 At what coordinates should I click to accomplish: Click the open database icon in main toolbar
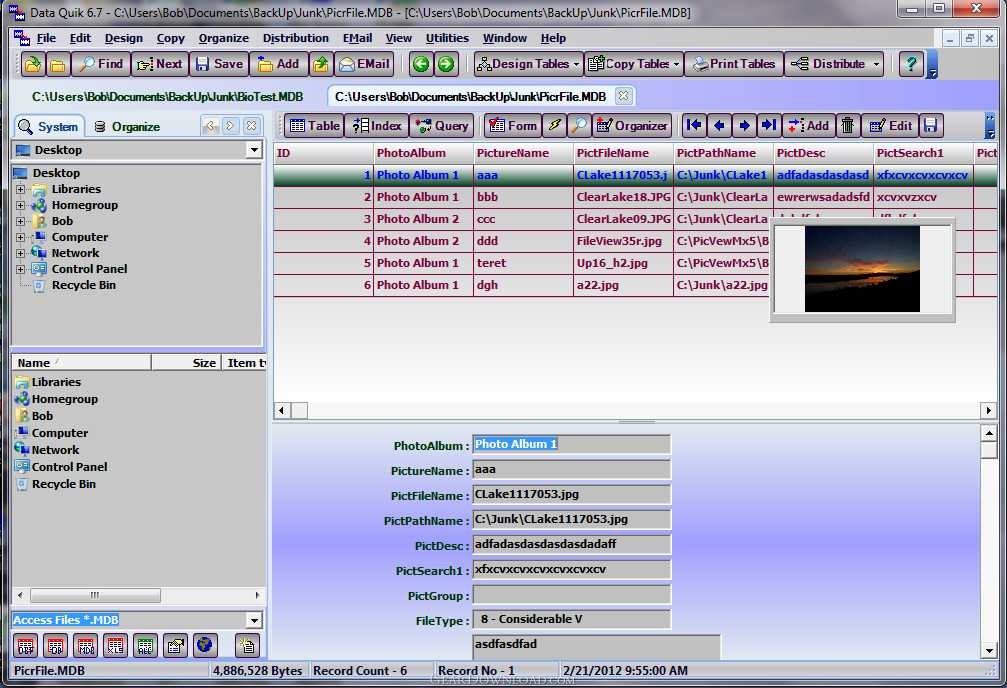tap(33, 64)
